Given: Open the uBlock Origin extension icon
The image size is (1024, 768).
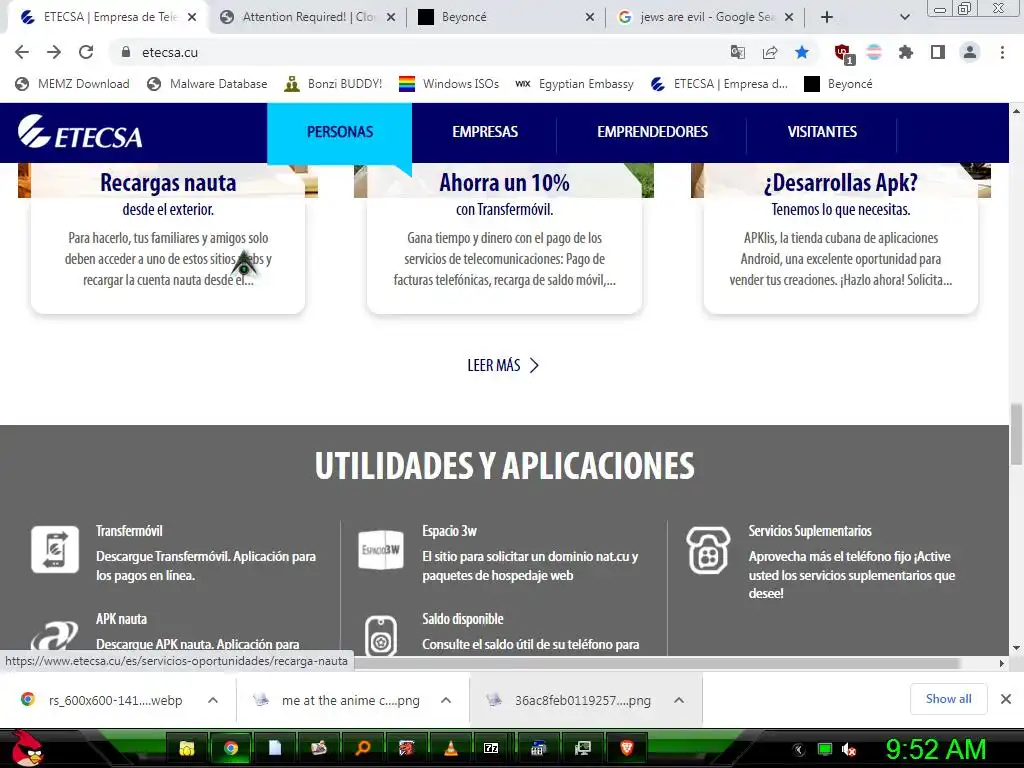Looking at the screenshot, I should click(844, 54).
